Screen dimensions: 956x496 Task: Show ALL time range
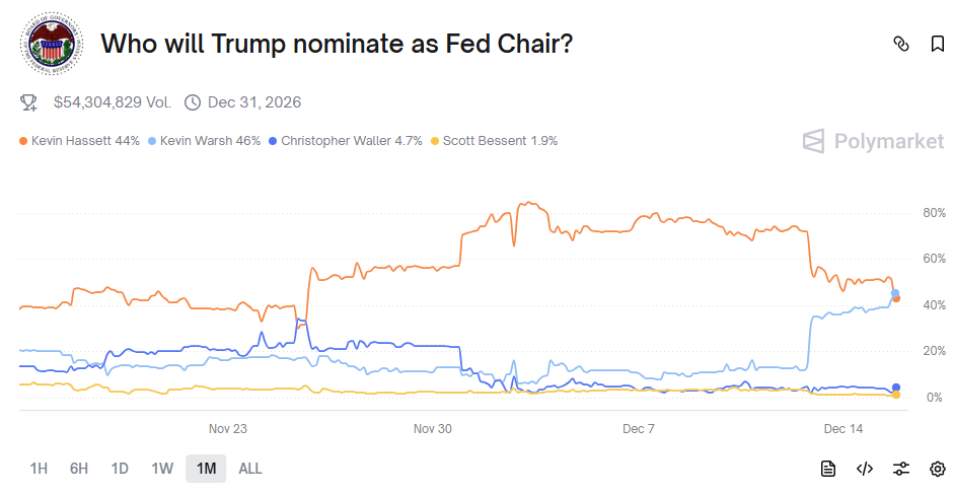click(250, 468)
